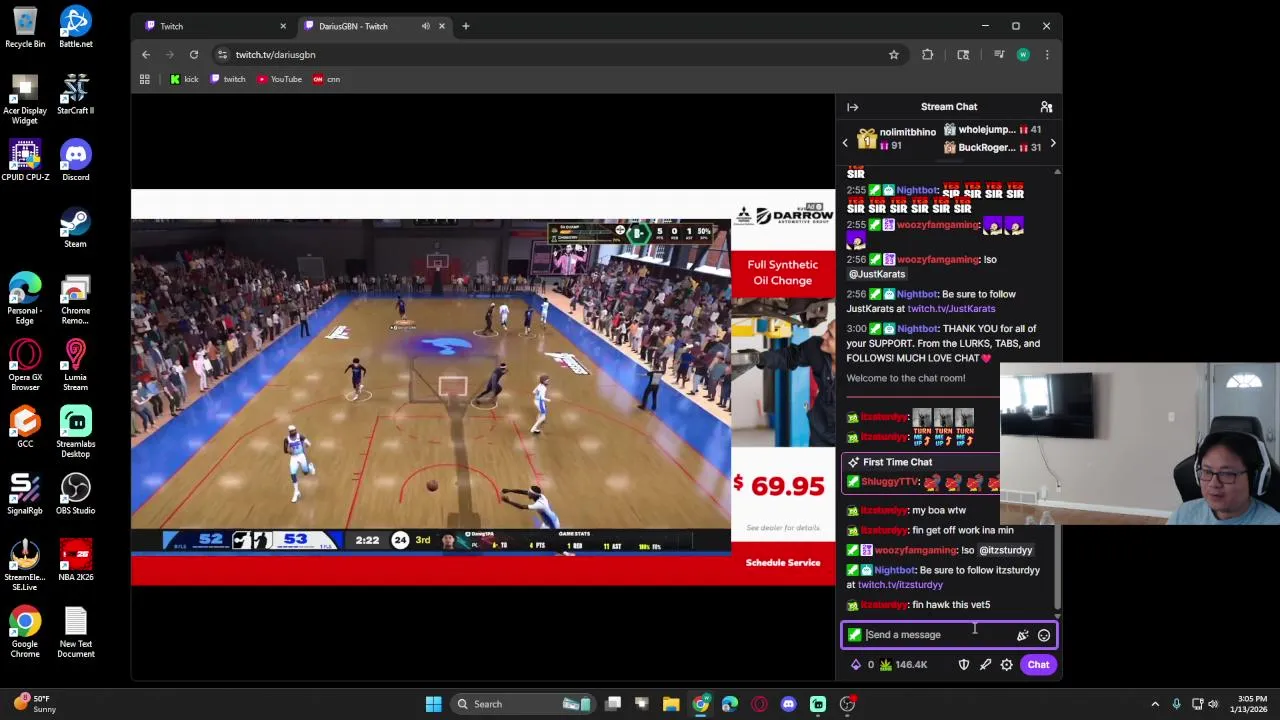Open channel points balance 146.4K

click(x=904, y=665)
